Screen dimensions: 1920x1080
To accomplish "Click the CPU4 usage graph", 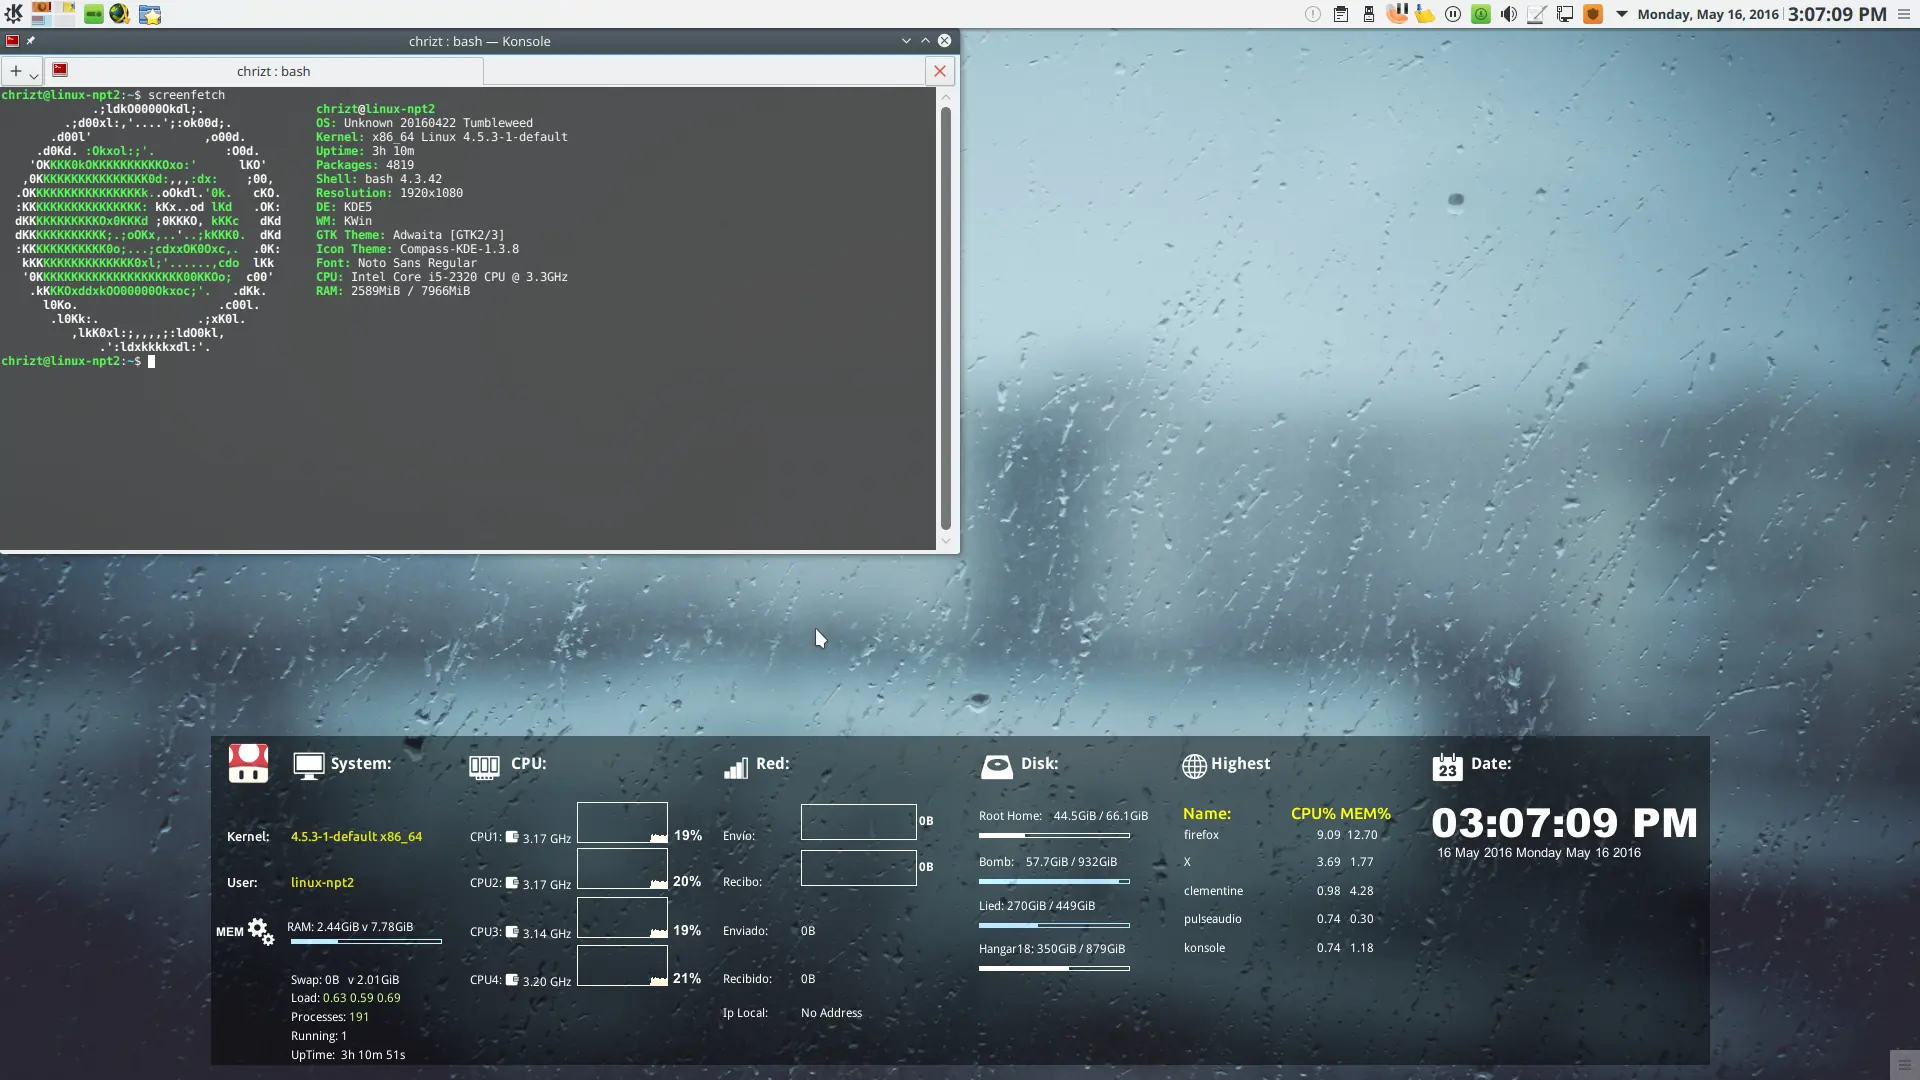I will (x=622, y=966).
